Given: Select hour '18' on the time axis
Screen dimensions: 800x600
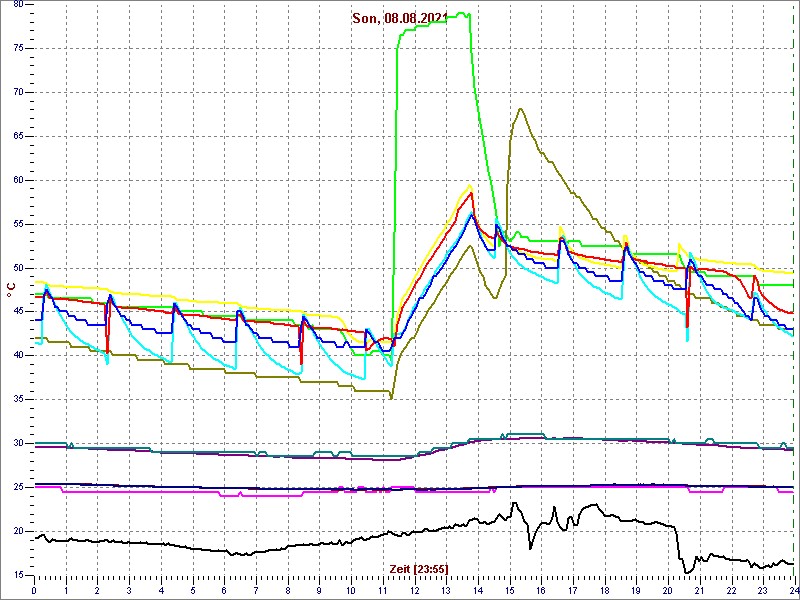Looking at the screenshot, I should [604, 590].
